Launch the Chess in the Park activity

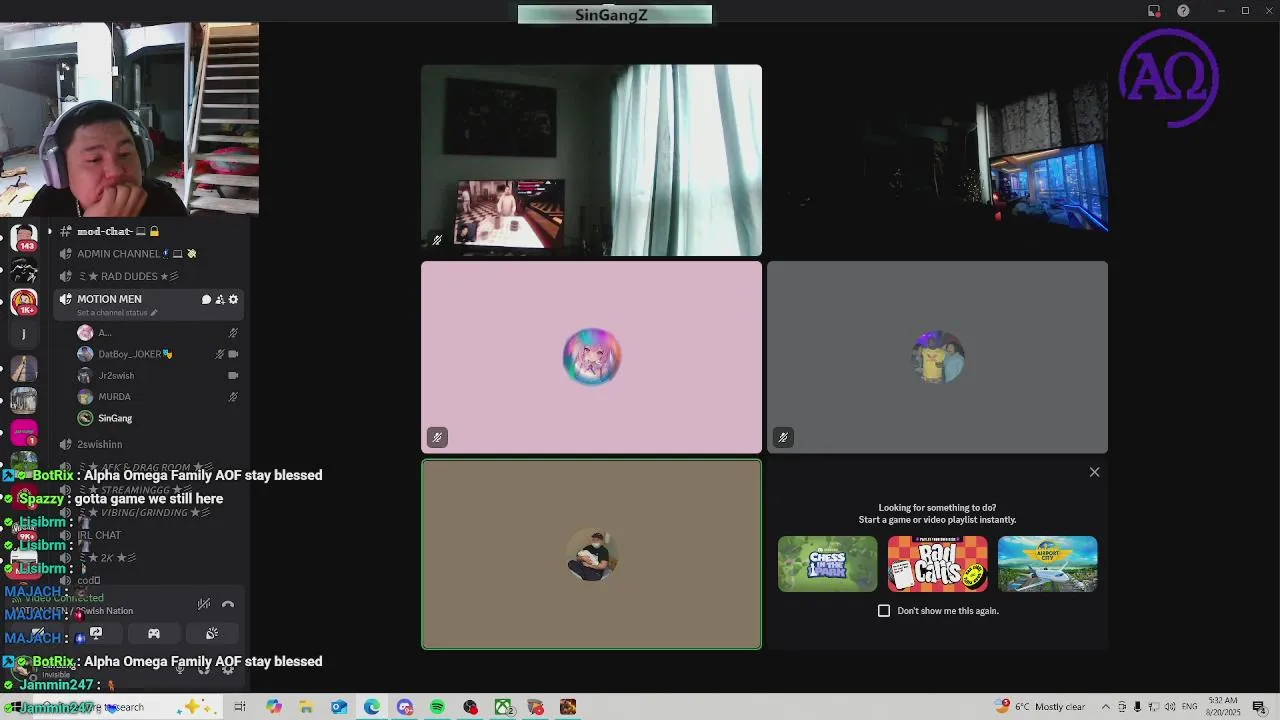click(827, 563)
